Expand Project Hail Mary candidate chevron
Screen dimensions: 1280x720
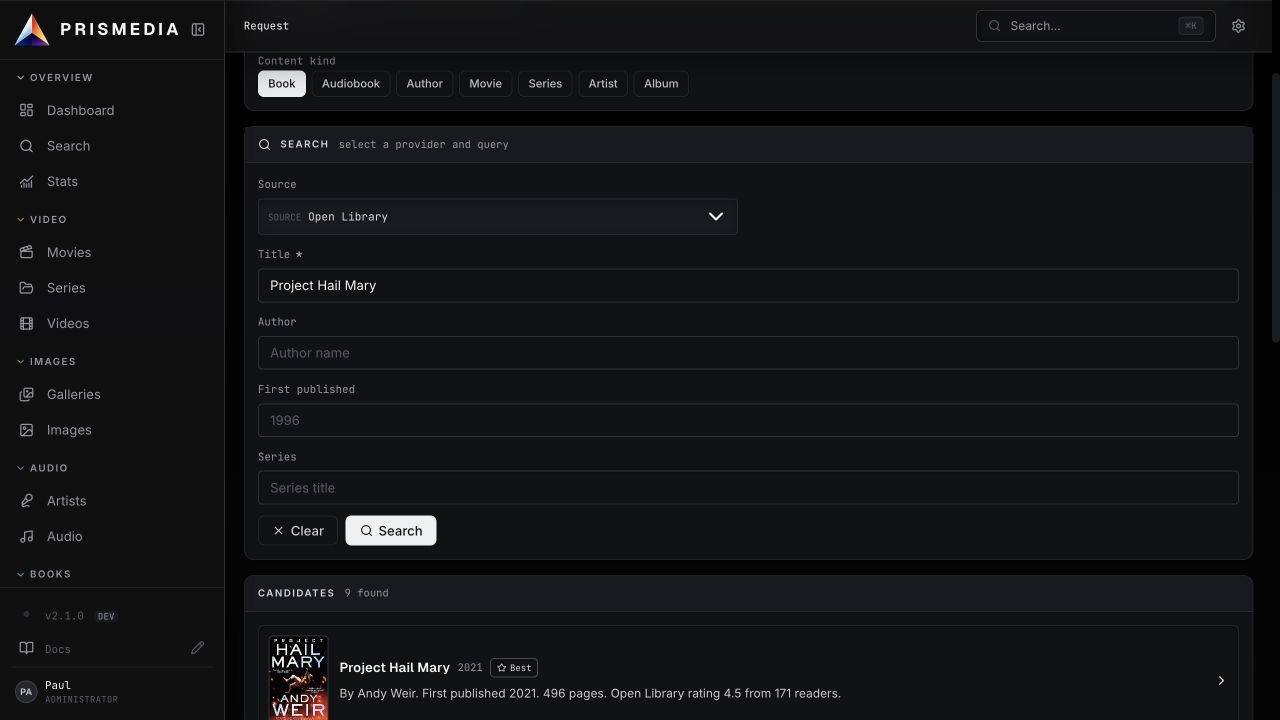pyautogui.click(x=1221, y=681)
